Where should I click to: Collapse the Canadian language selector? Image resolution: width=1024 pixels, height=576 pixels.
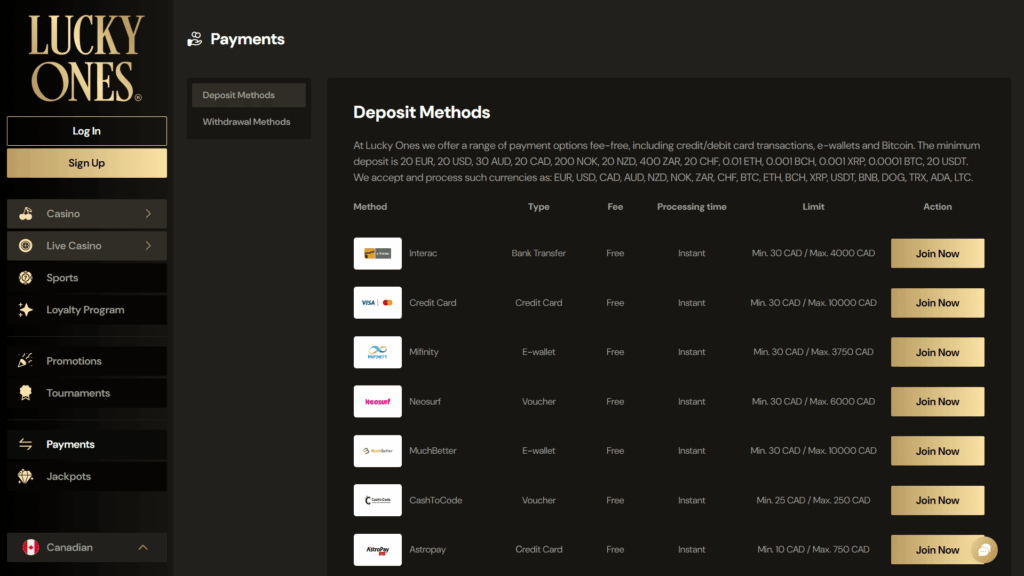[143, 547]
